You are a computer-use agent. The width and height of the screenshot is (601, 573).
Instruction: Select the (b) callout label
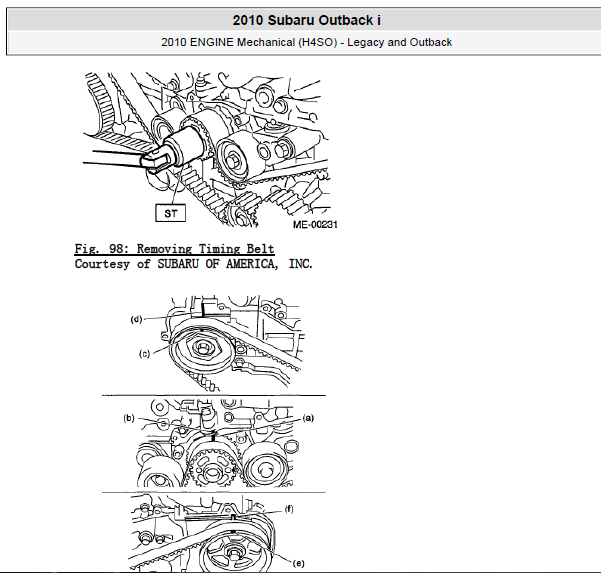click(x=129, y=418)
